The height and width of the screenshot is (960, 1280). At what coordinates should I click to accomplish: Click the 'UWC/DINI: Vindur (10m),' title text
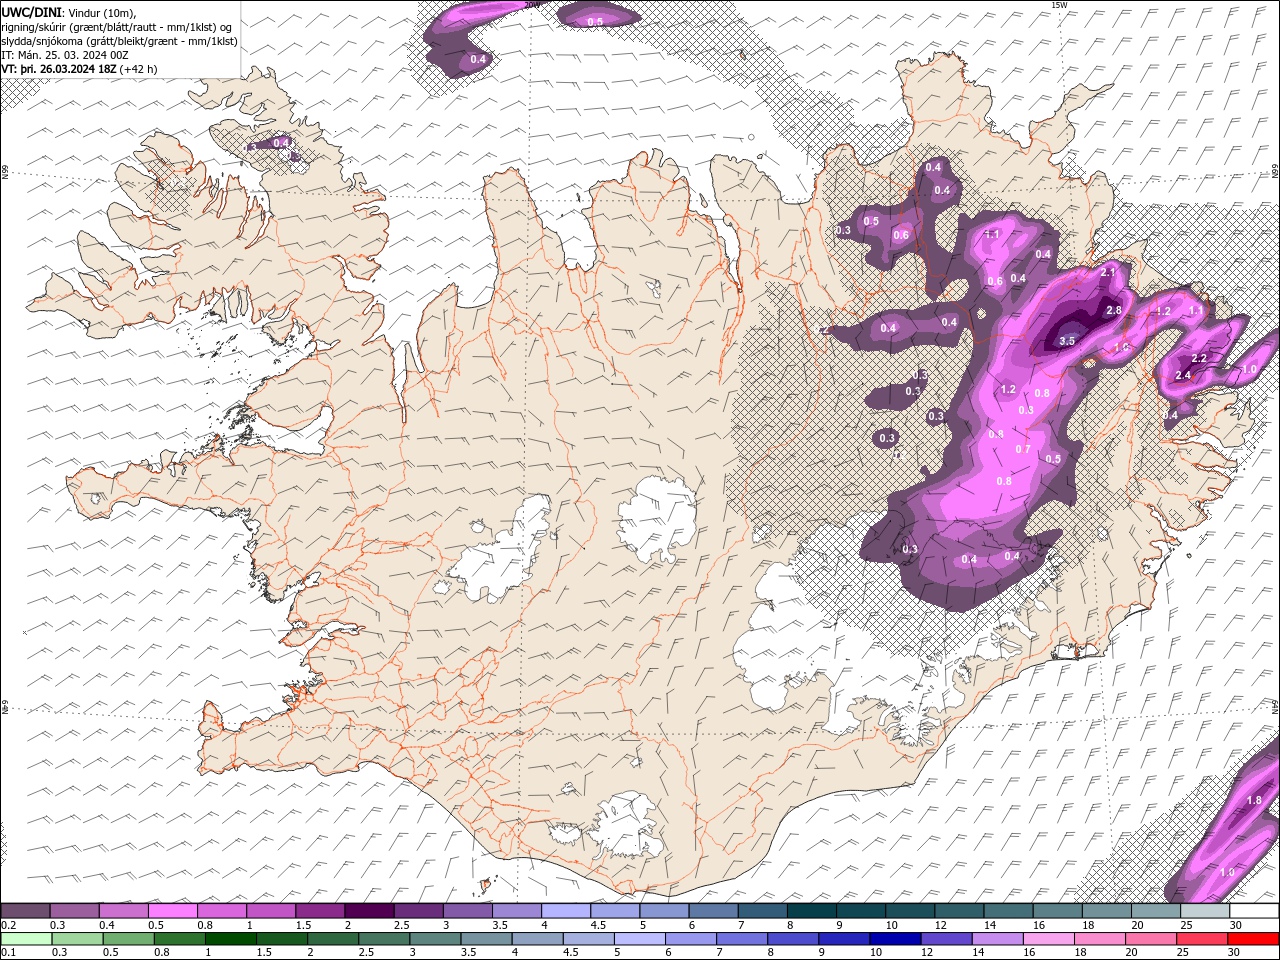[69, 12]
